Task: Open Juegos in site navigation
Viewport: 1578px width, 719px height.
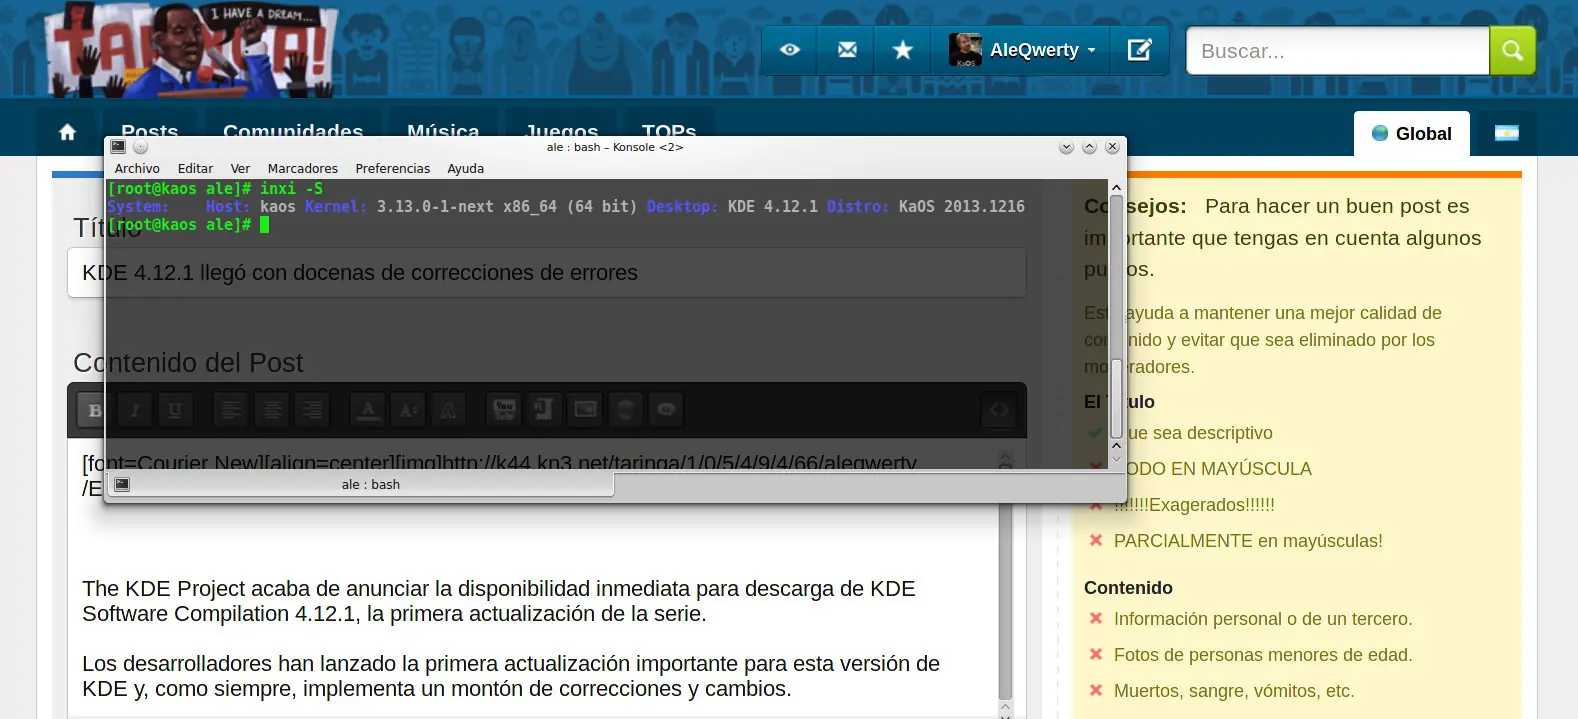Action: point(562,132)
